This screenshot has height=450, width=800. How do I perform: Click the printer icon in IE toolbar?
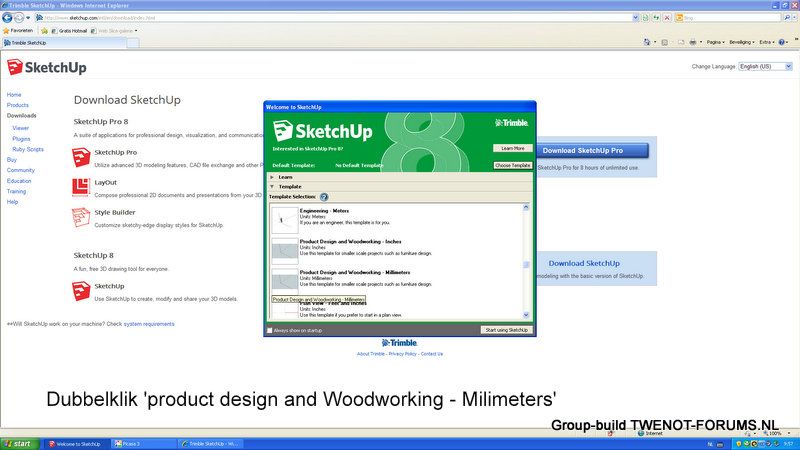tap(692, 42)
